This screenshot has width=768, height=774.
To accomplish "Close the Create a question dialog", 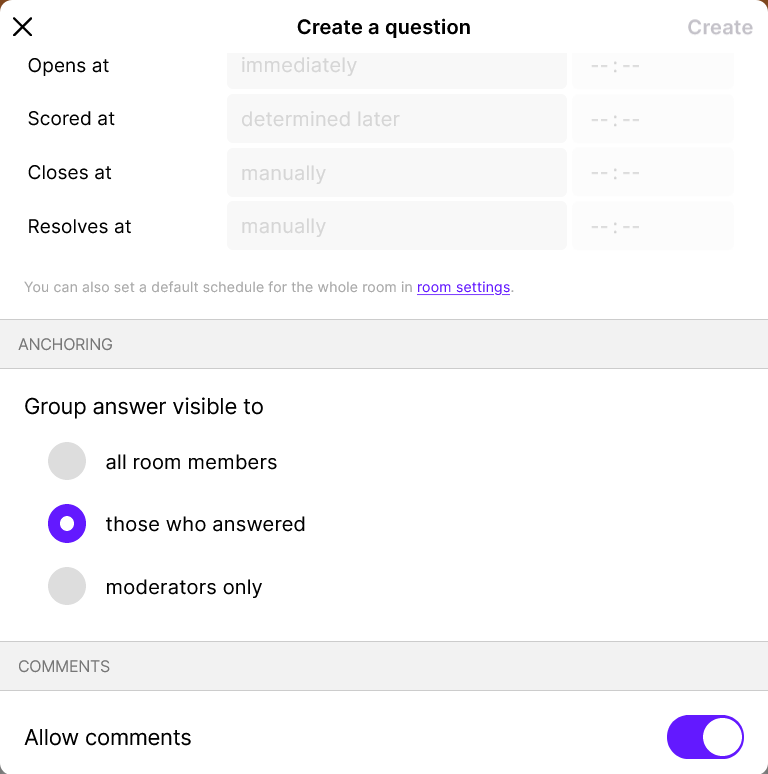I will (x=22, y=27).
